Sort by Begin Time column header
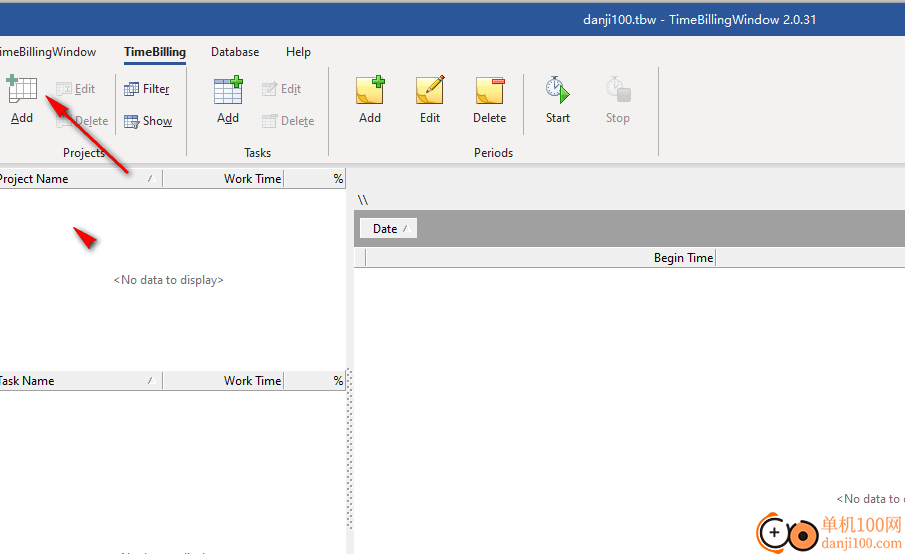 [541, 258]
